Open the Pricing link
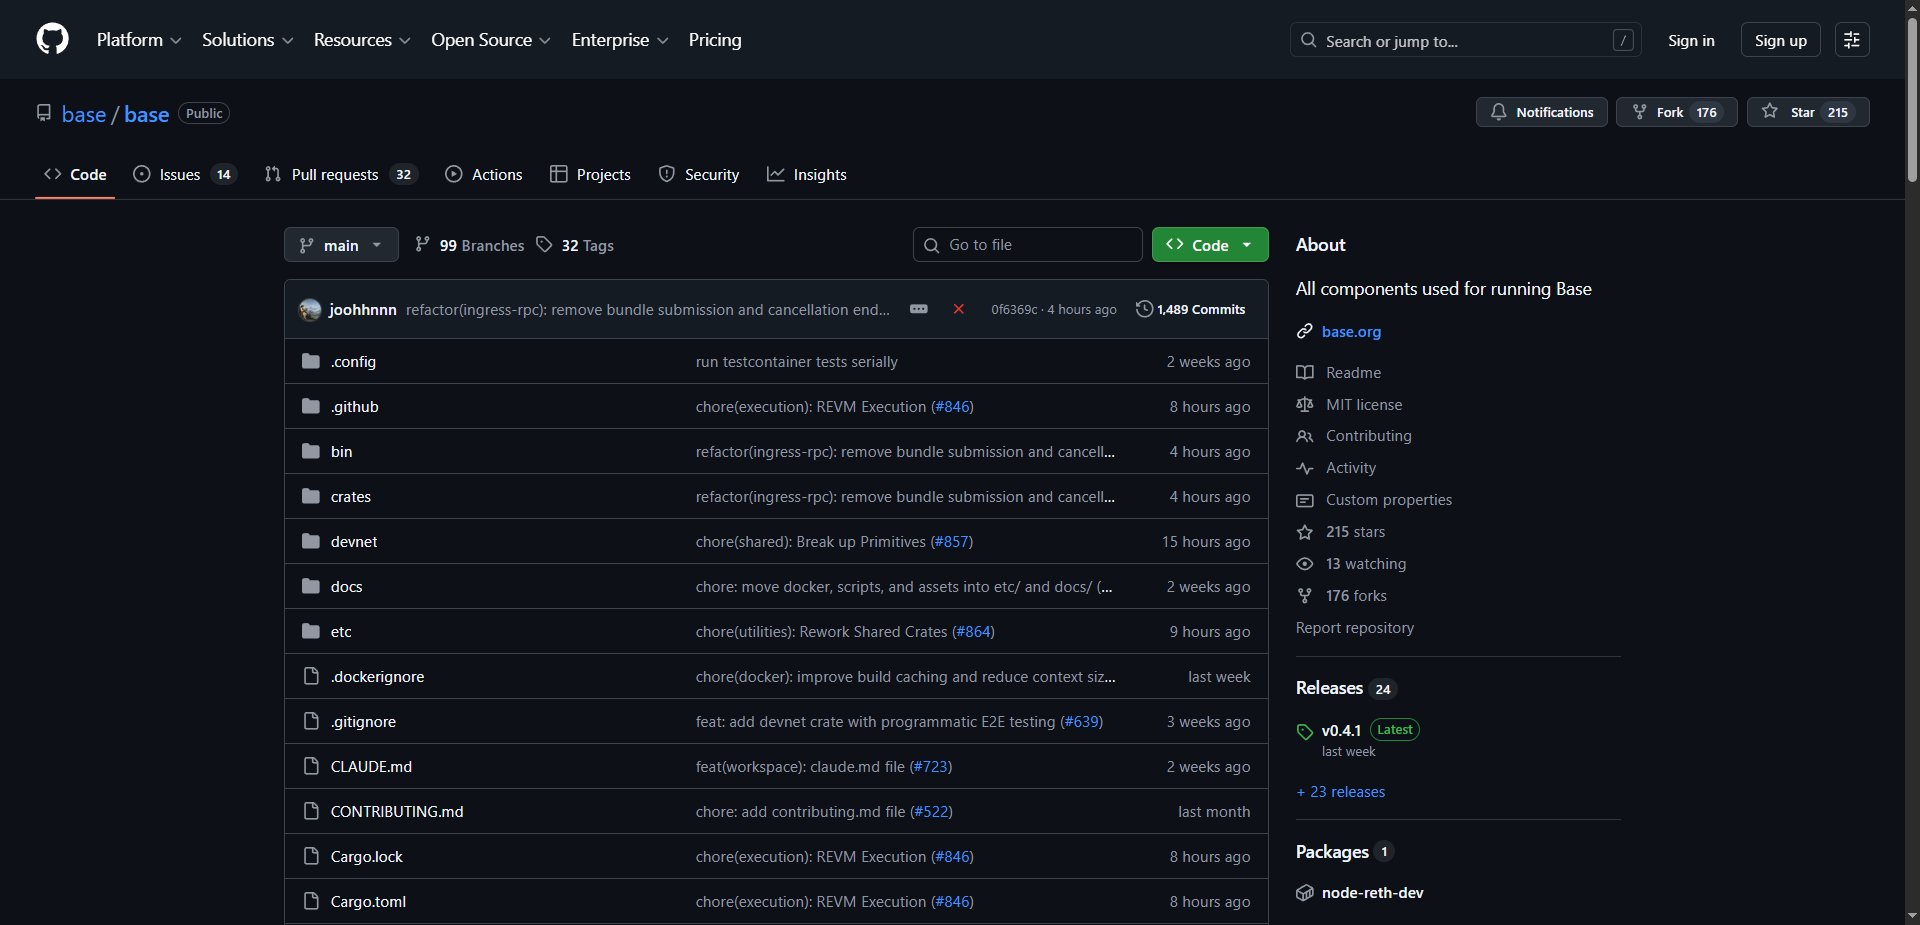1920x925 pixels. 715,40
